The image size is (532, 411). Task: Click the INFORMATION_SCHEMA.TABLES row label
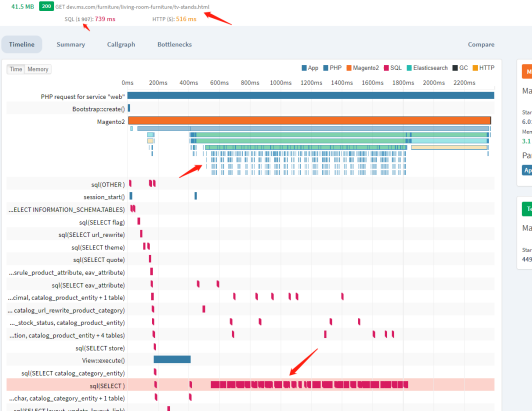tap(67, 210)
